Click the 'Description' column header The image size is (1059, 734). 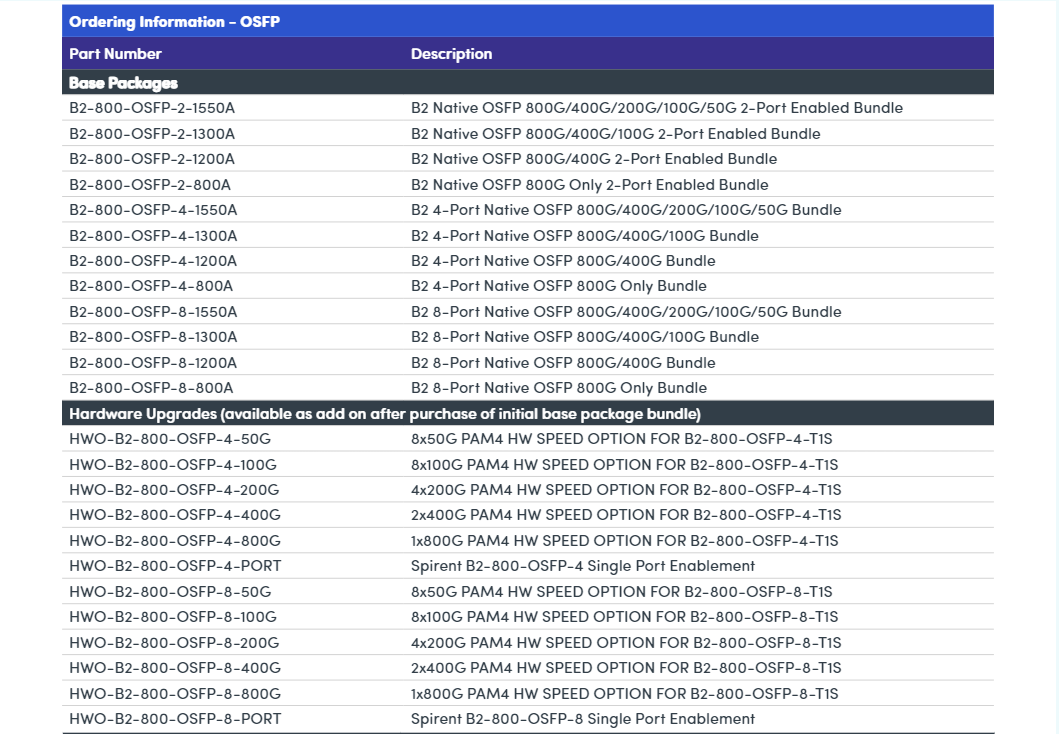pyautogui.click(x=451, y=54)
